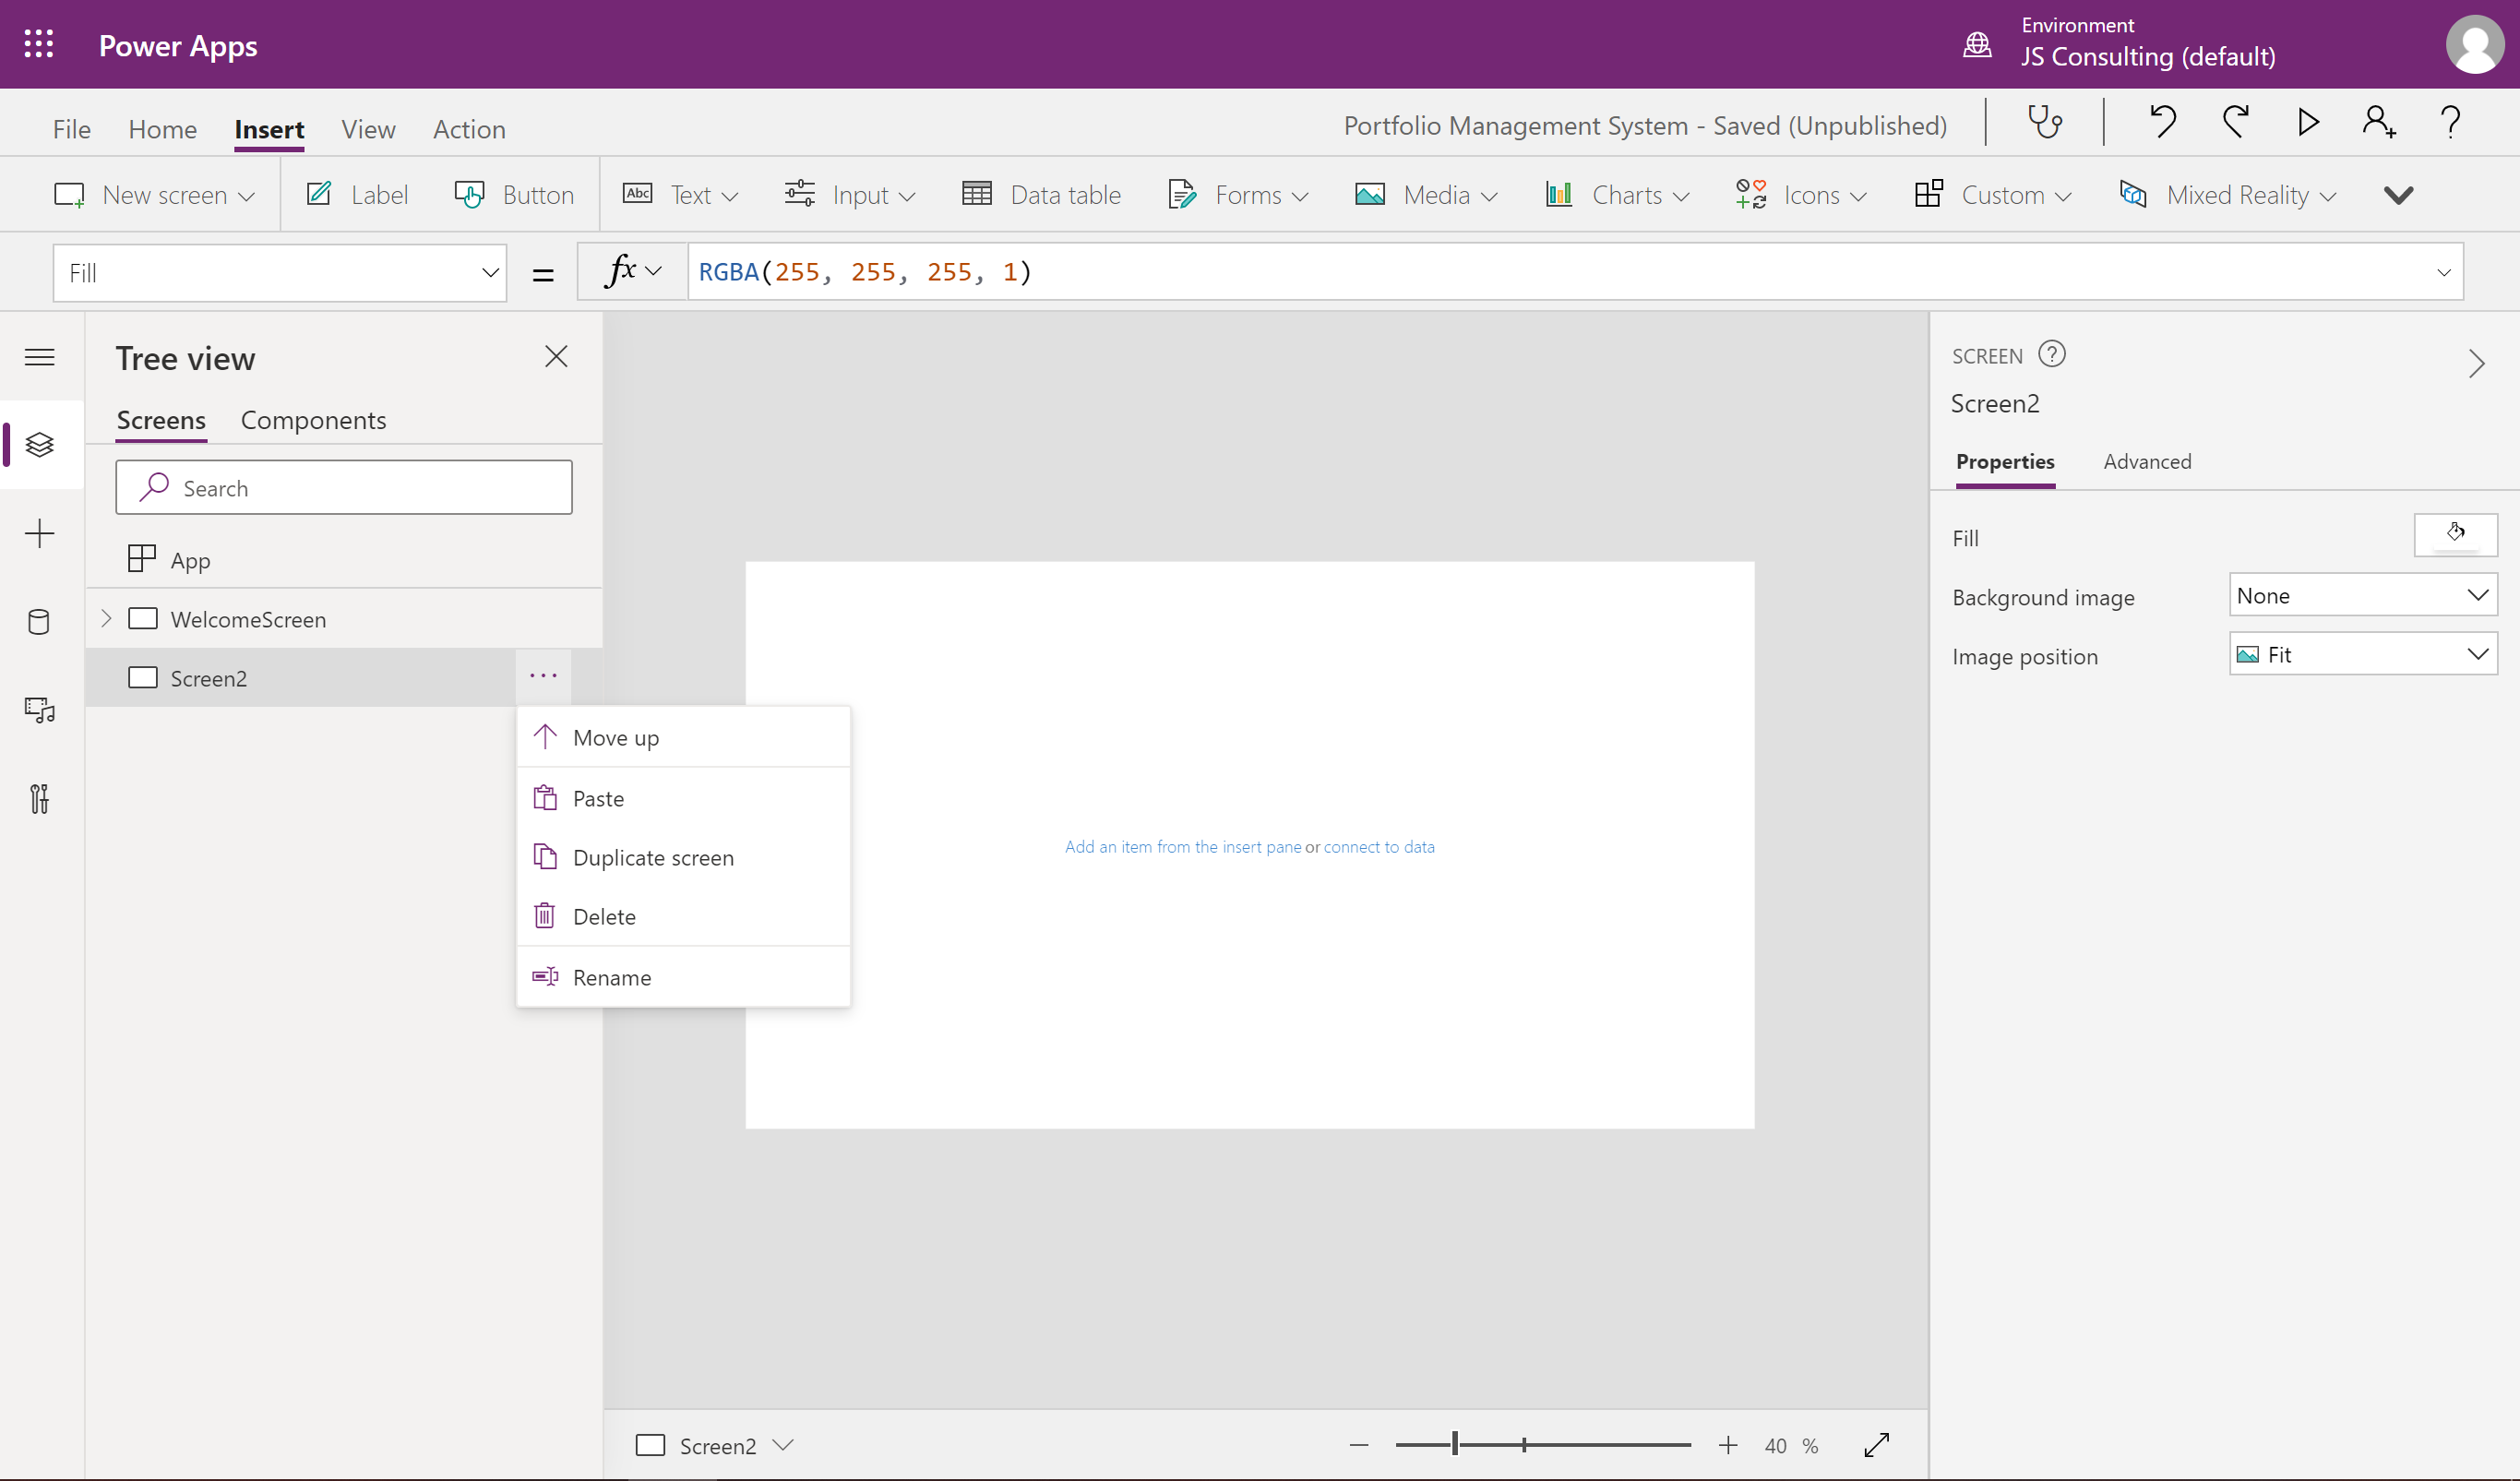Select Duplicate screen from context menu

click(x=653, y=858)
